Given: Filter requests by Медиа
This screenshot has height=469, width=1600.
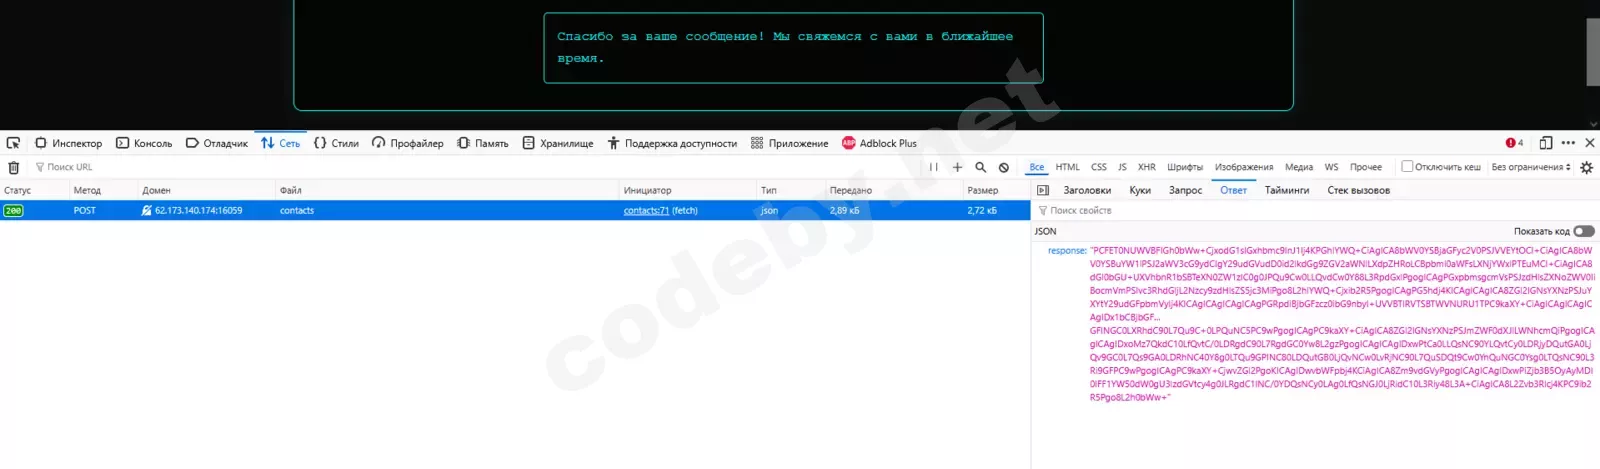Looking at the screenshot, I should point(1299,167).
